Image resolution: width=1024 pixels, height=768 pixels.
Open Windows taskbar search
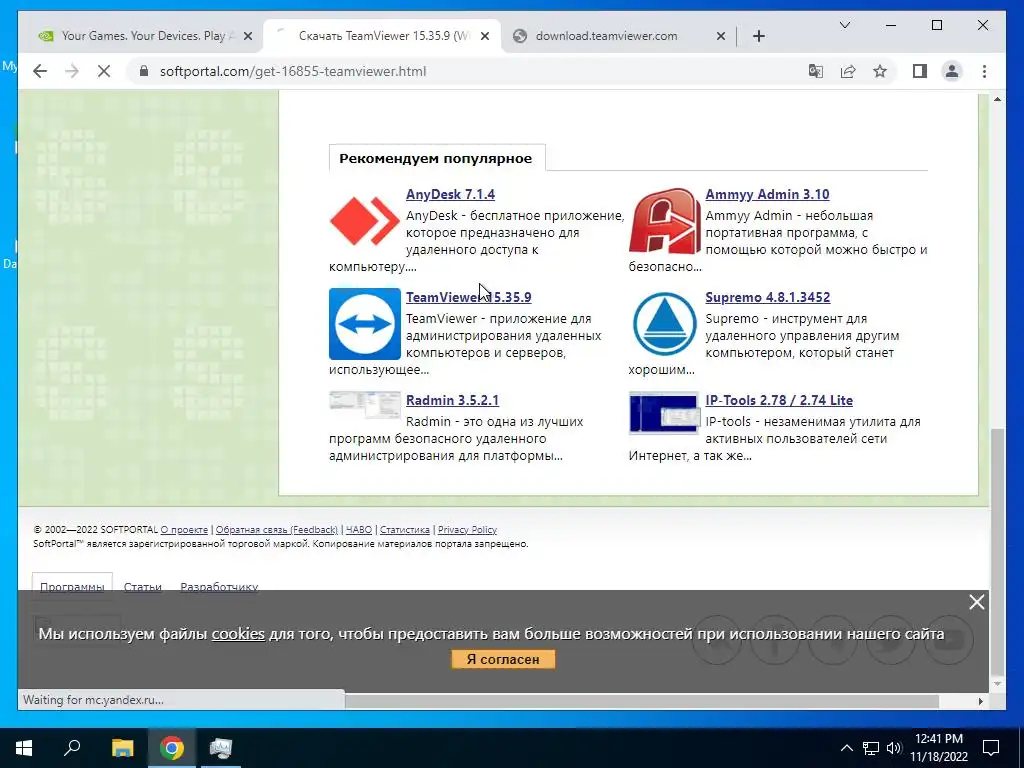coord(72,748)
